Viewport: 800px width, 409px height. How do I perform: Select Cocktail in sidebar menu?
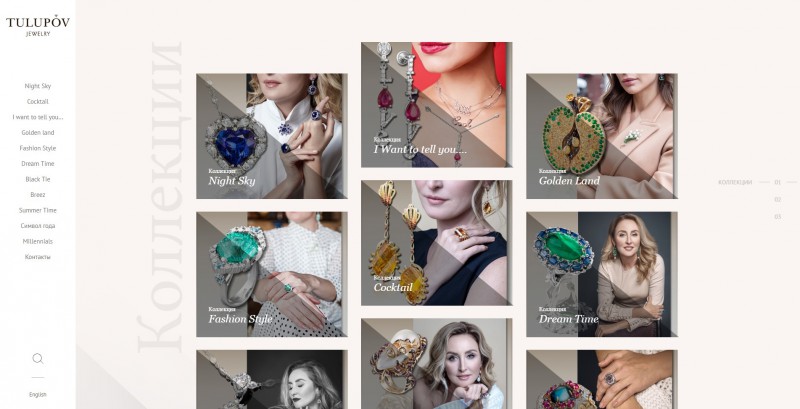point(38,101)
